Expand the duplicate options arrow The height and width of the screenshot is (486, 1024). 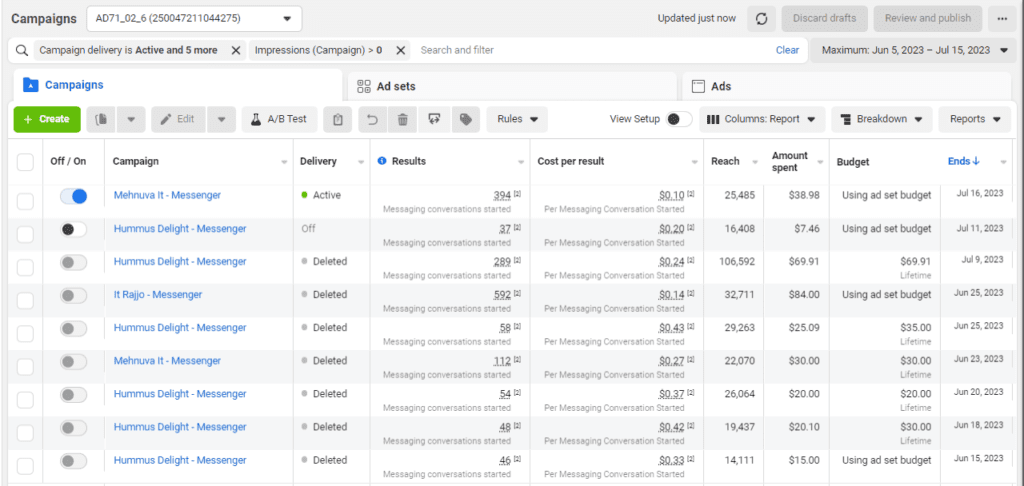(x=131, y=120)
